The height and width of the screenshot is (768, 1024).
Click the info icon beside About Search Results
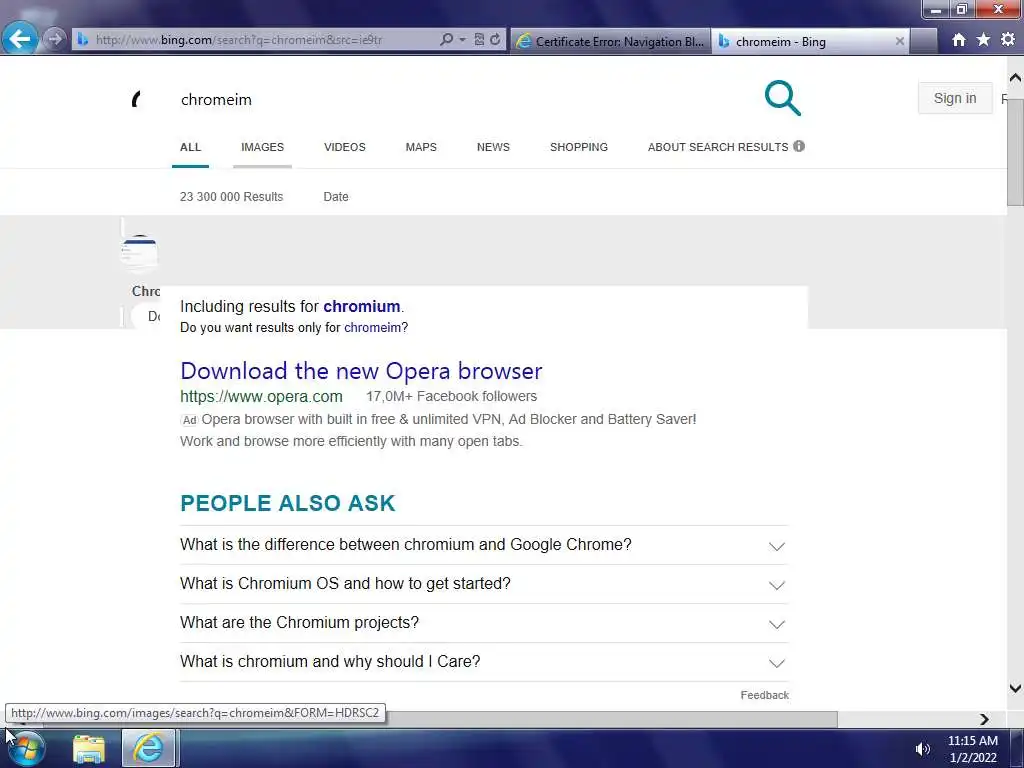click(799, 146)
